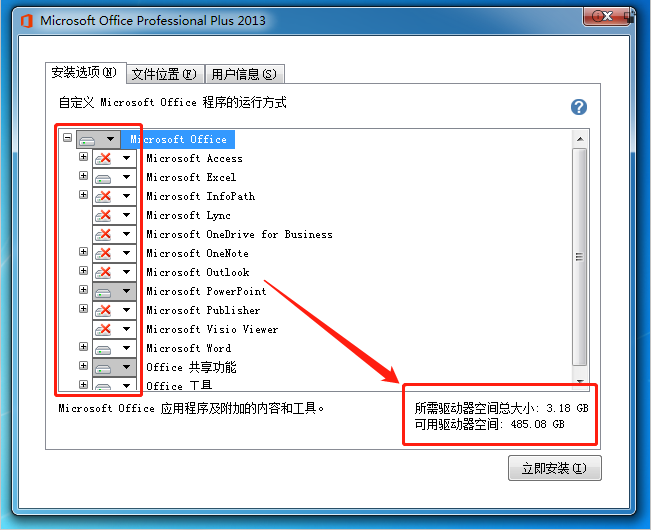Viewport: 651px width, 530px height.
Task: Expand the Microsoft Access tree node
Action: point(83,156)
